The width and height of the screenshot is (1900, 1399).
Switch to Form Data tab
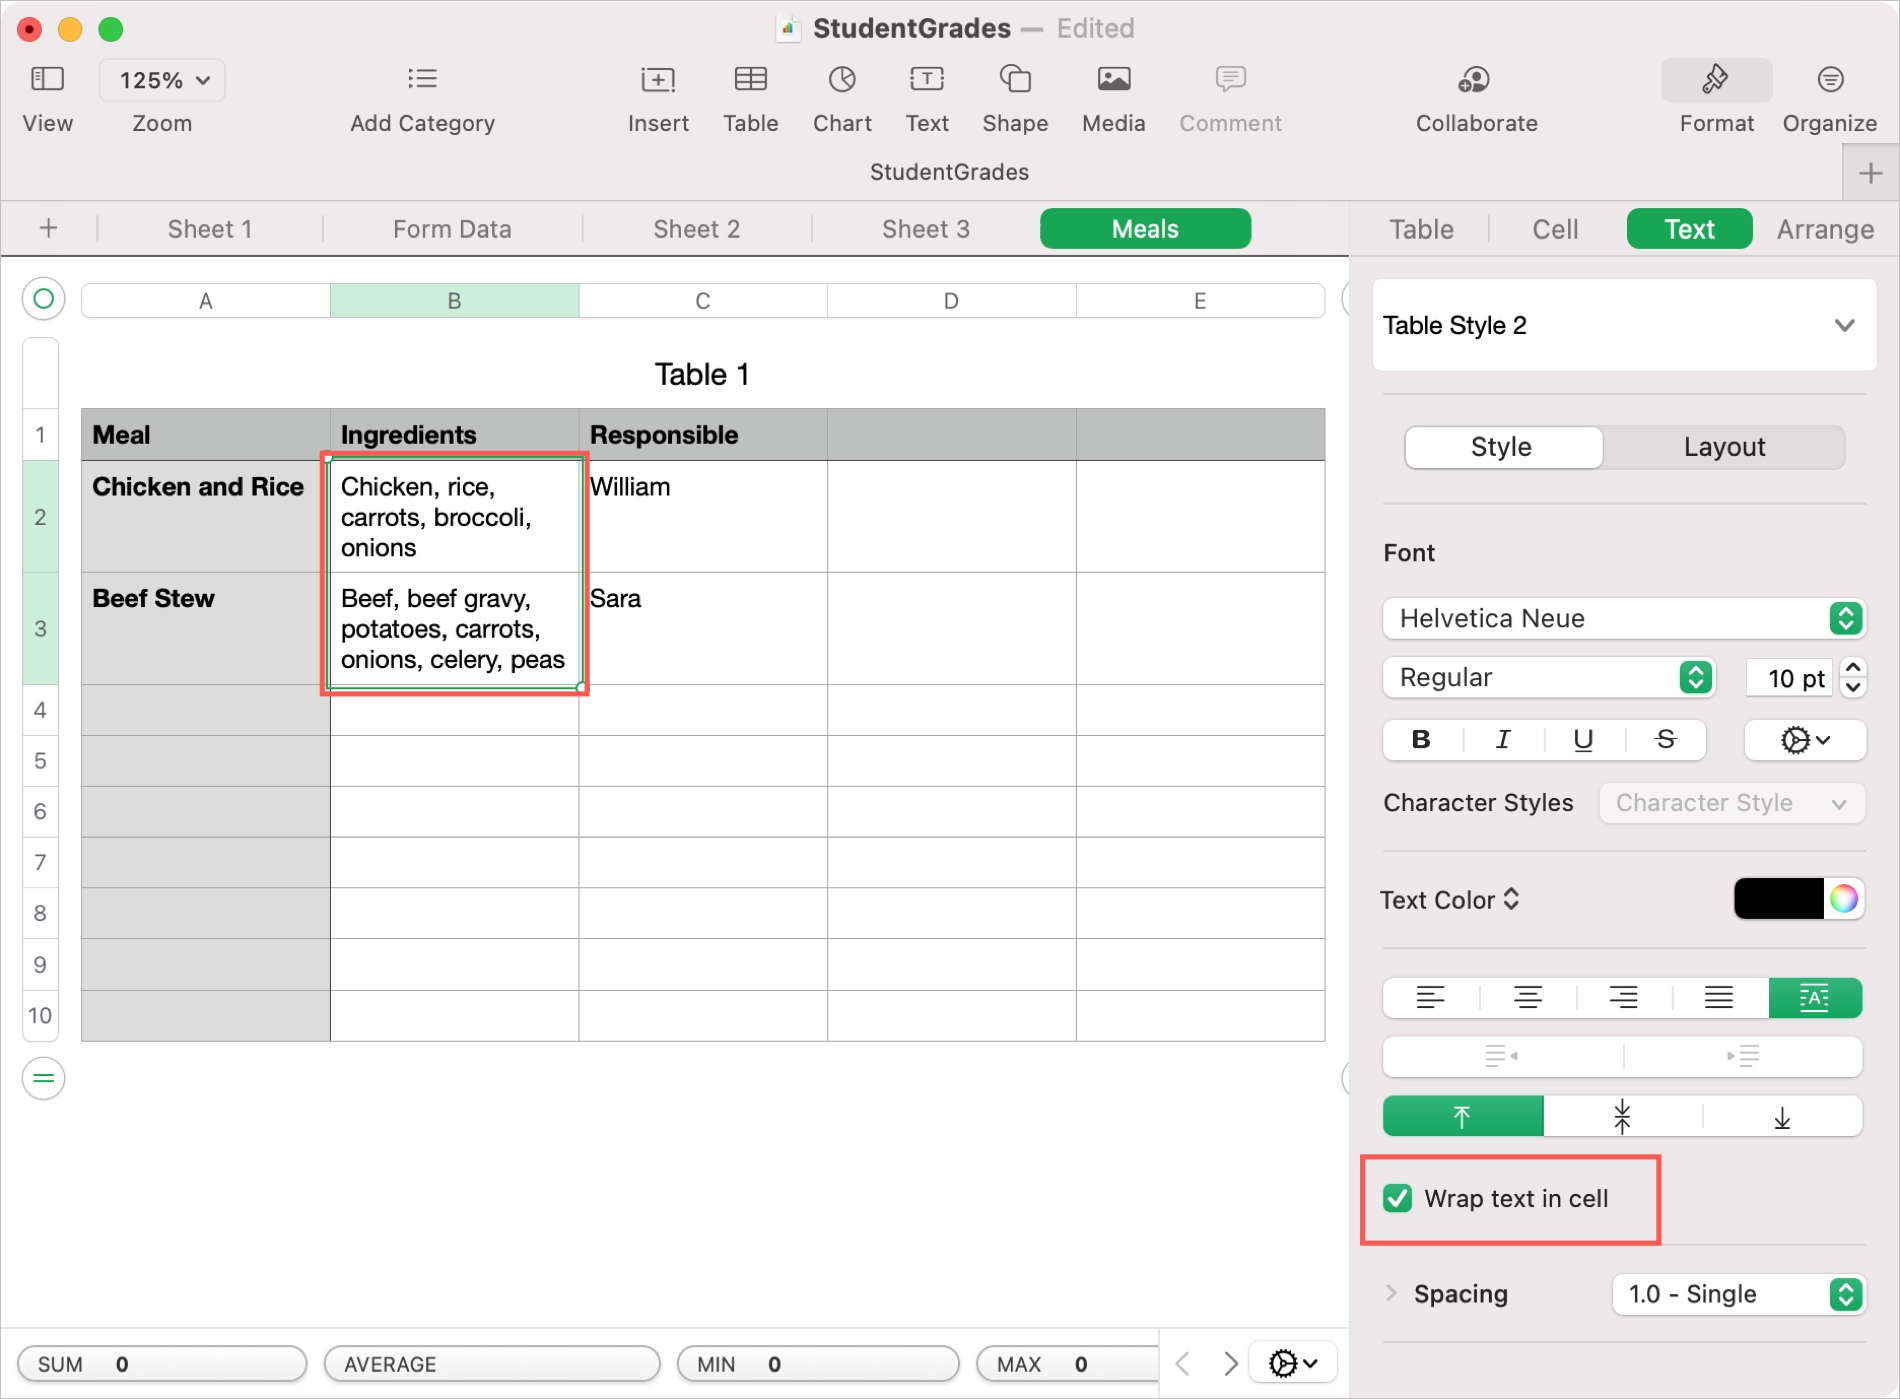452,229
